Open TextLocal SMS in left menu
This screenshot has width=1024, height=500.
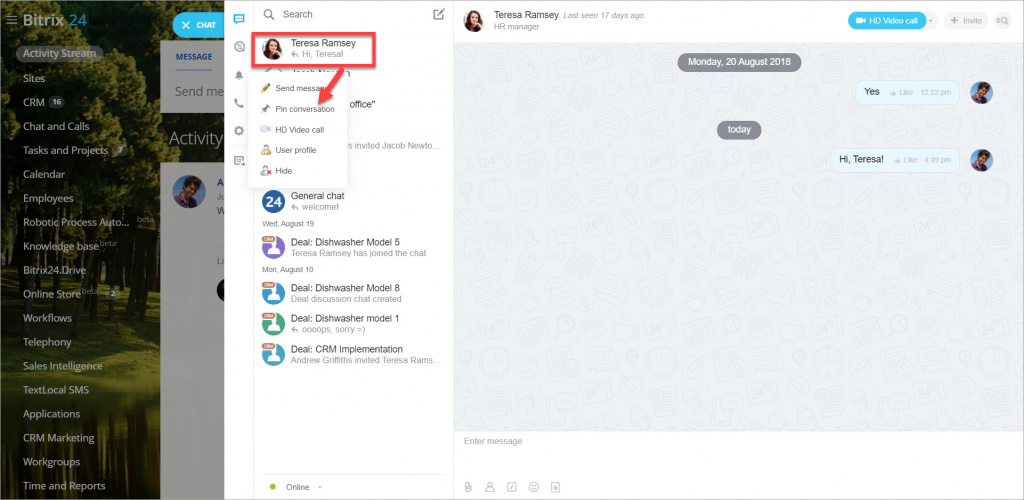tap(56, 390)
